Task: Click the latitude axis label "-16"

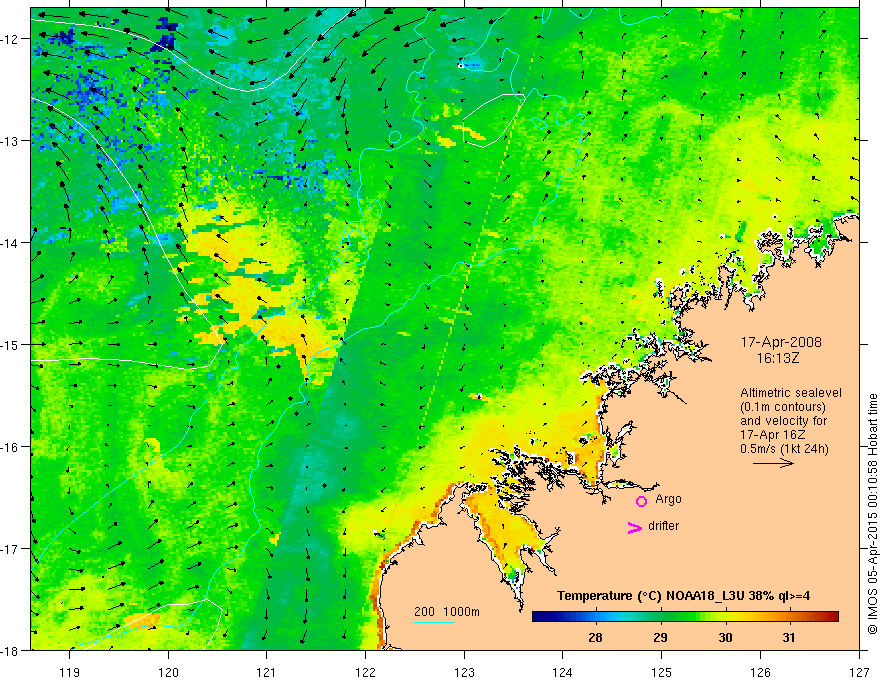Action: click(11, 447)
